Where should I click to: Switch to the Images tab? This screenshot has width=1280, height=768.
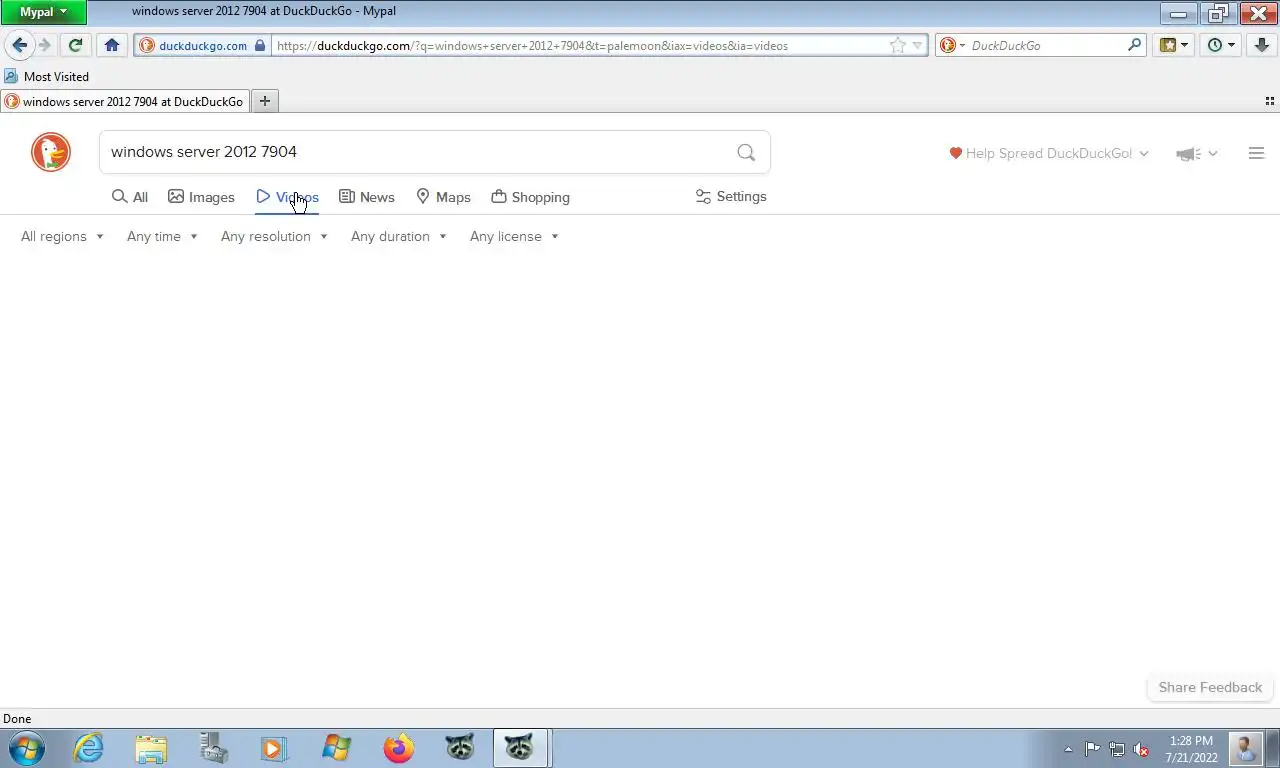[x=201, y=197]
